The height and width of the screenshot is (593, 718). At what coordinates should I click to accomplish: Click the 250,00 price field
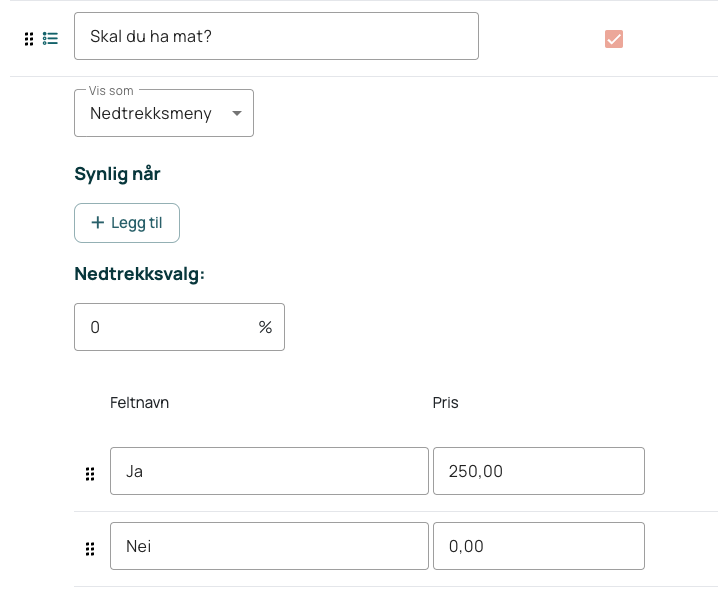(x=539, y=471)
